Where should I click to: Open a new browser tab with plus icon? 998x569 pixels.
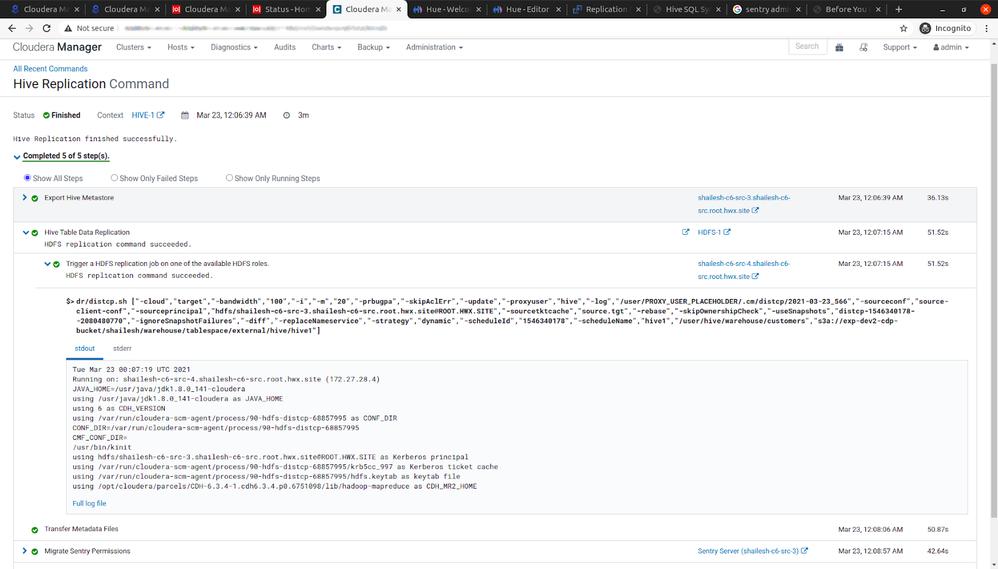899,9
